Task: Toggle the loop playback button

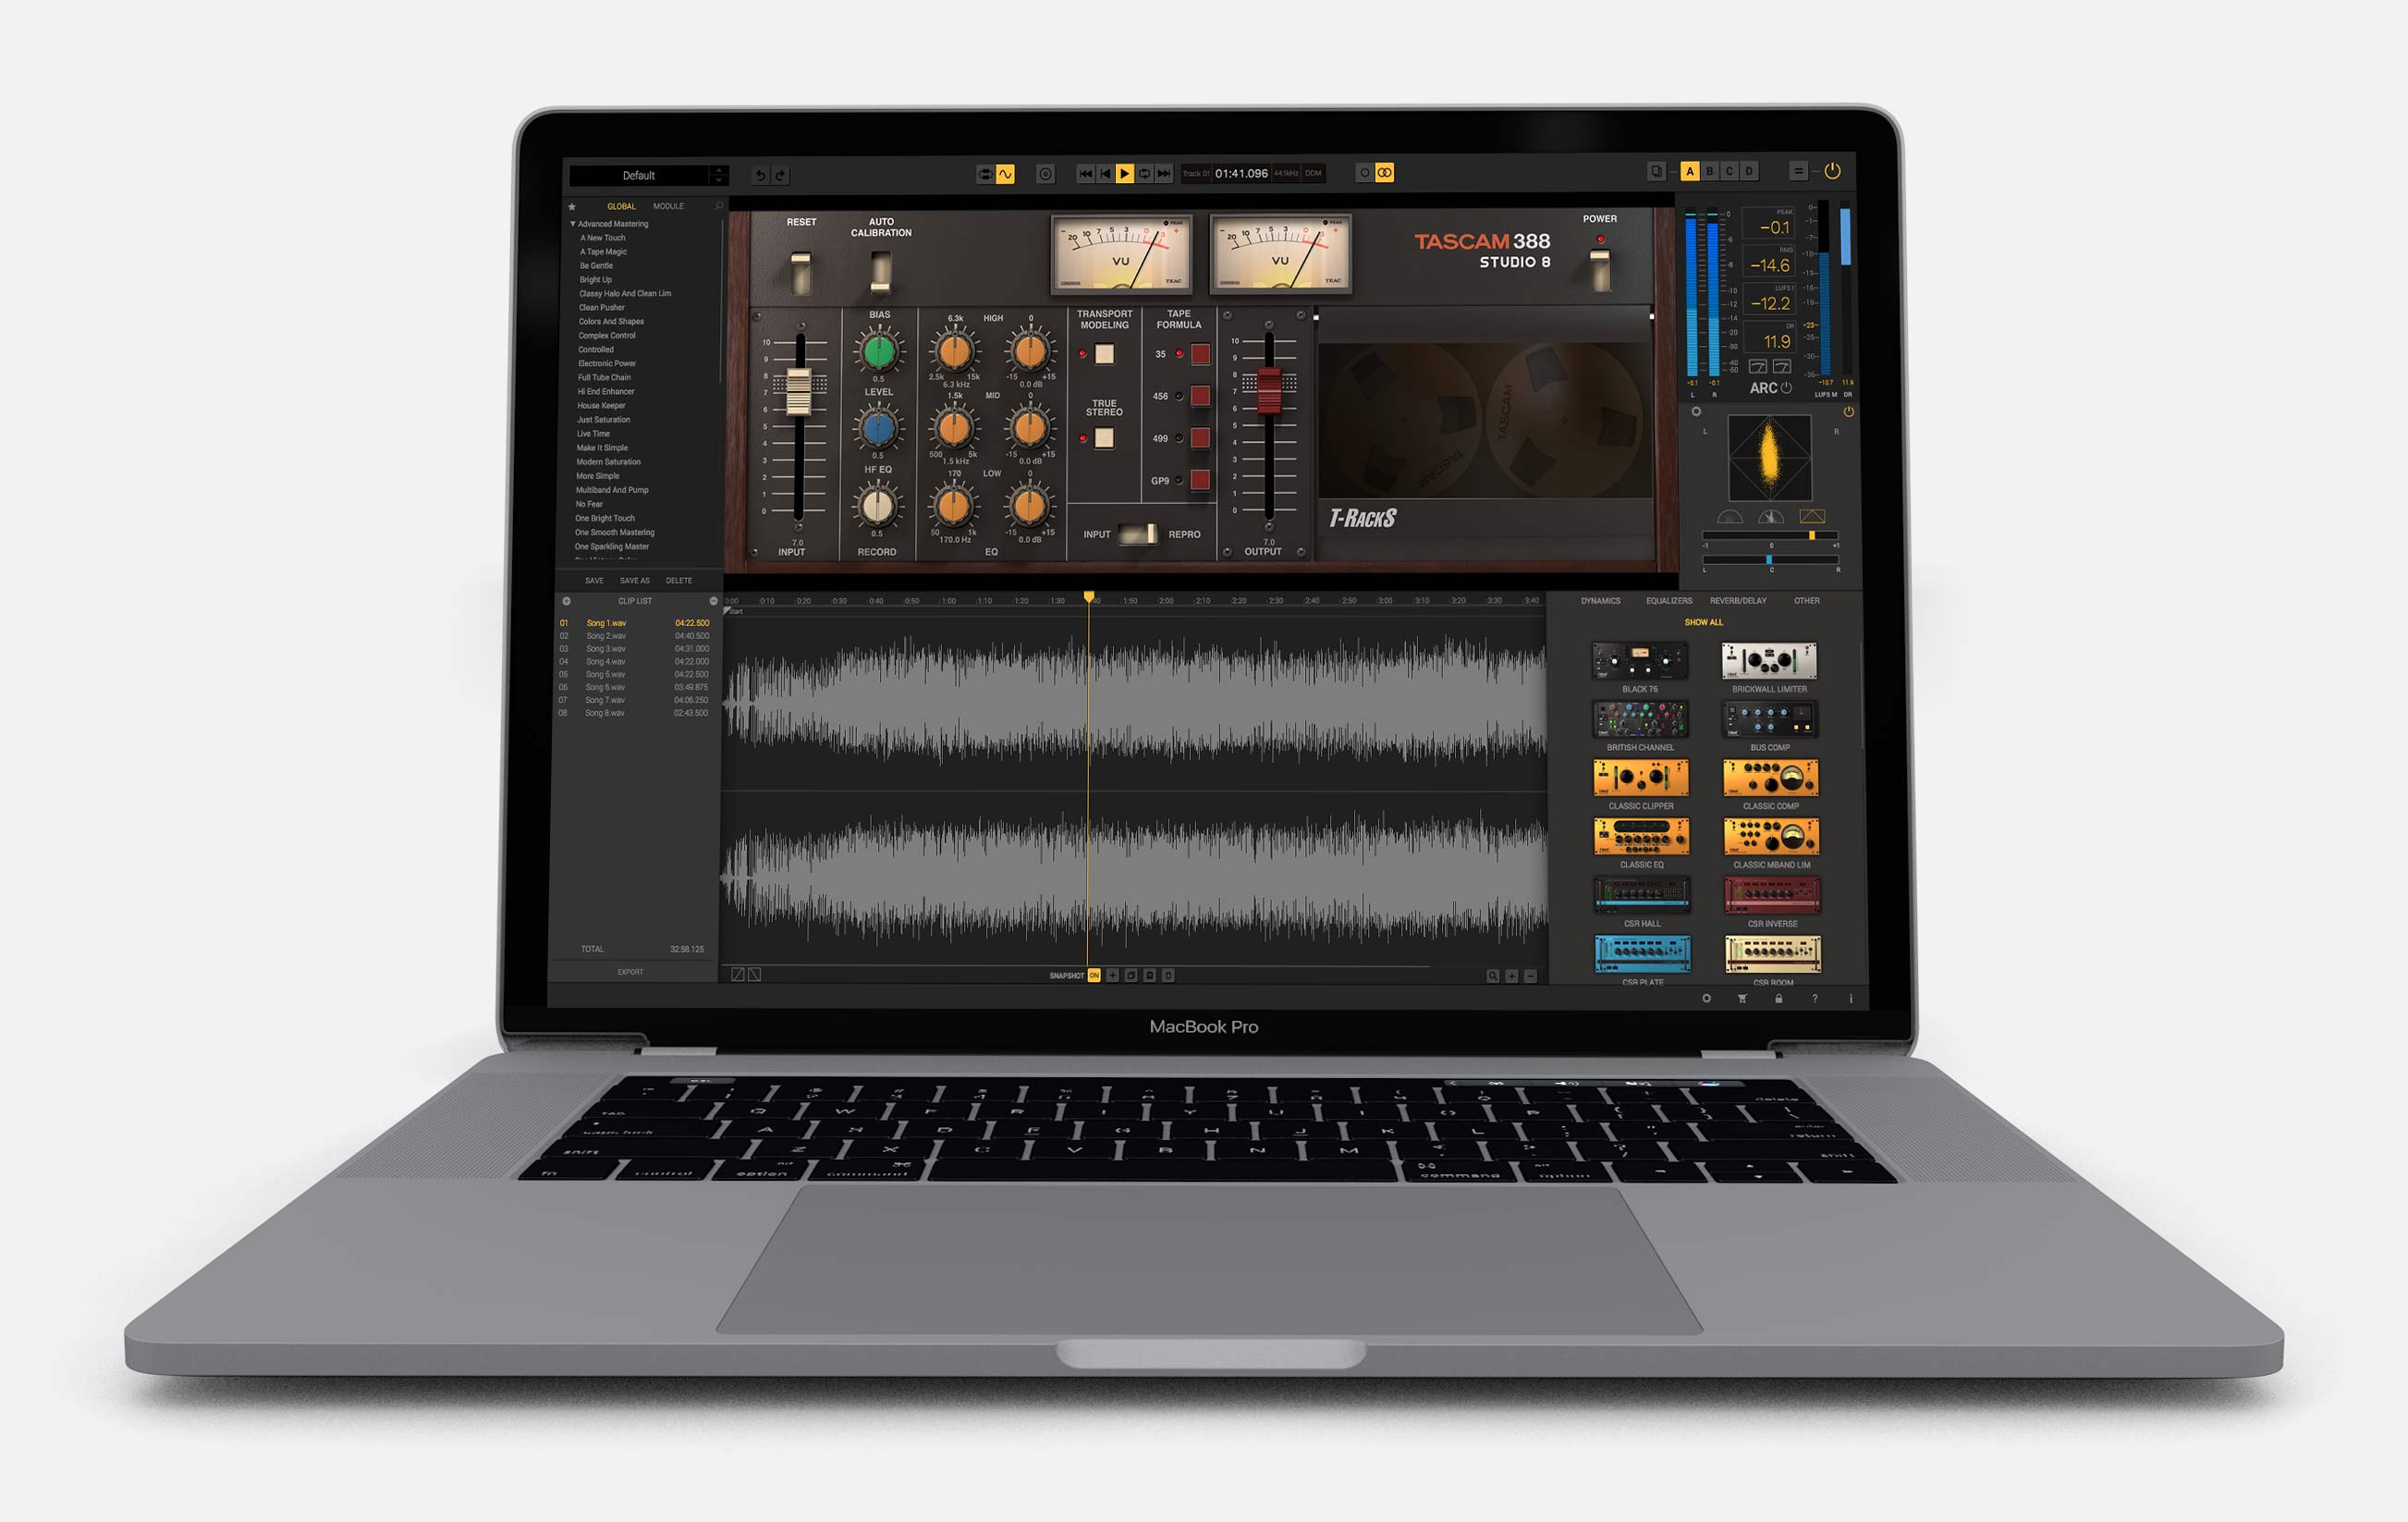Action: click(1144, 174)
